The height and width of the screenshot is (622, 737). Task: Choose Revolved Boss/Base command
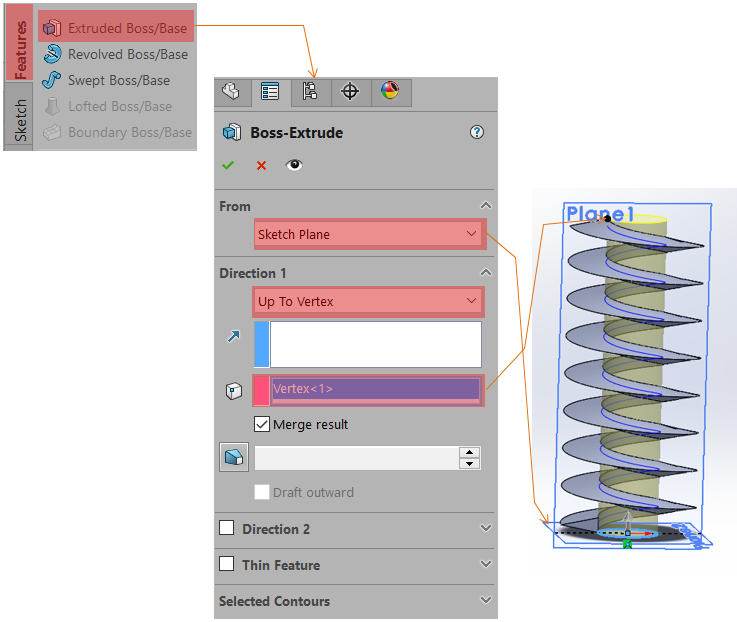tap(116, 54)
